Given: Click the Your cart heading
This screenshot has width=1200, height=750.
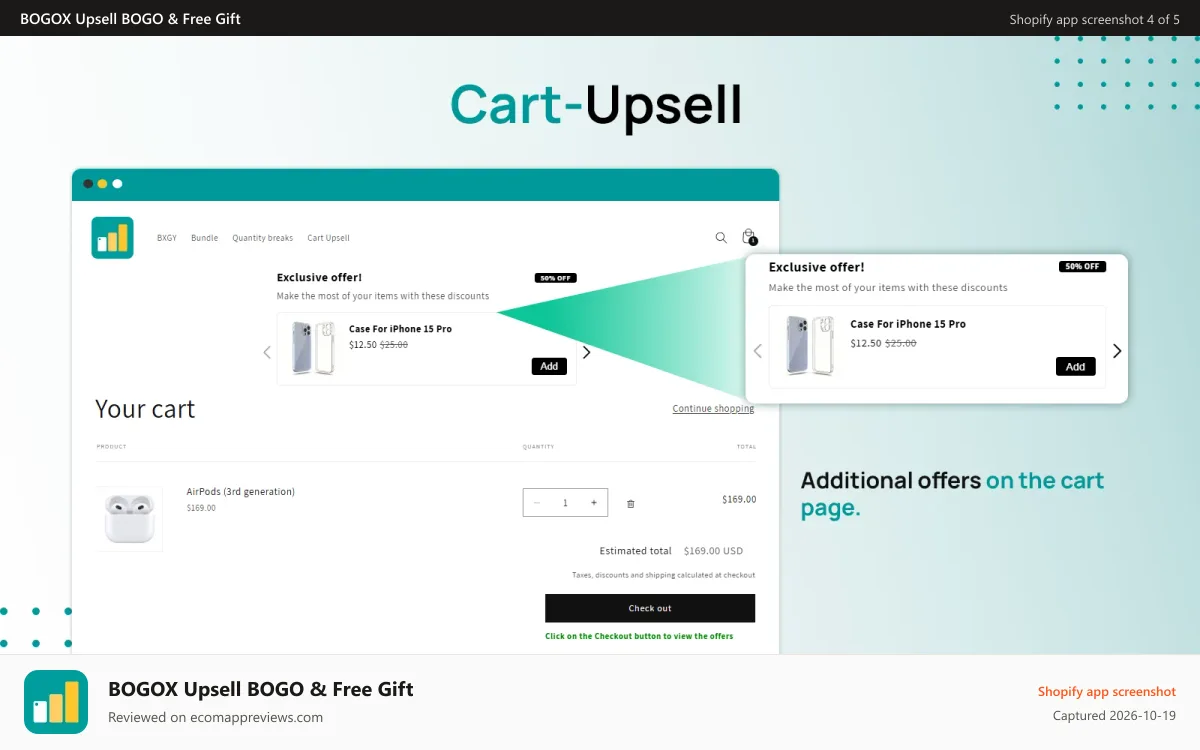Looking at the screenshot, I should [x=145, y=409].
